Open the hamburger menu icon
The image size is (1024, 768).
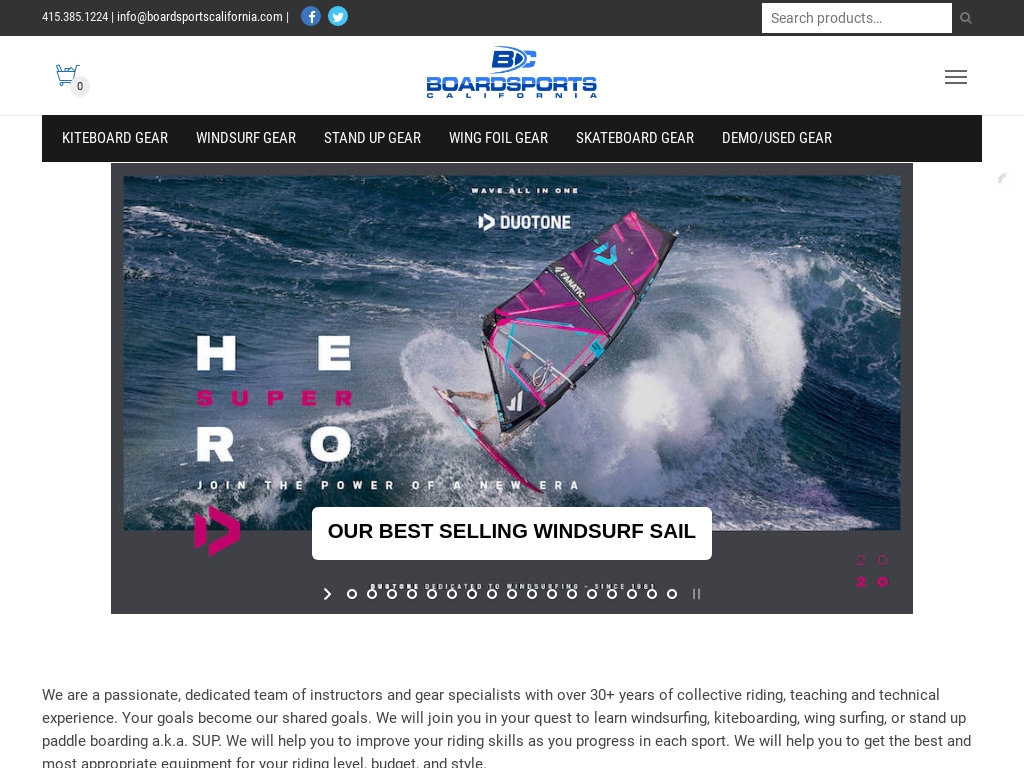[955, 77]
